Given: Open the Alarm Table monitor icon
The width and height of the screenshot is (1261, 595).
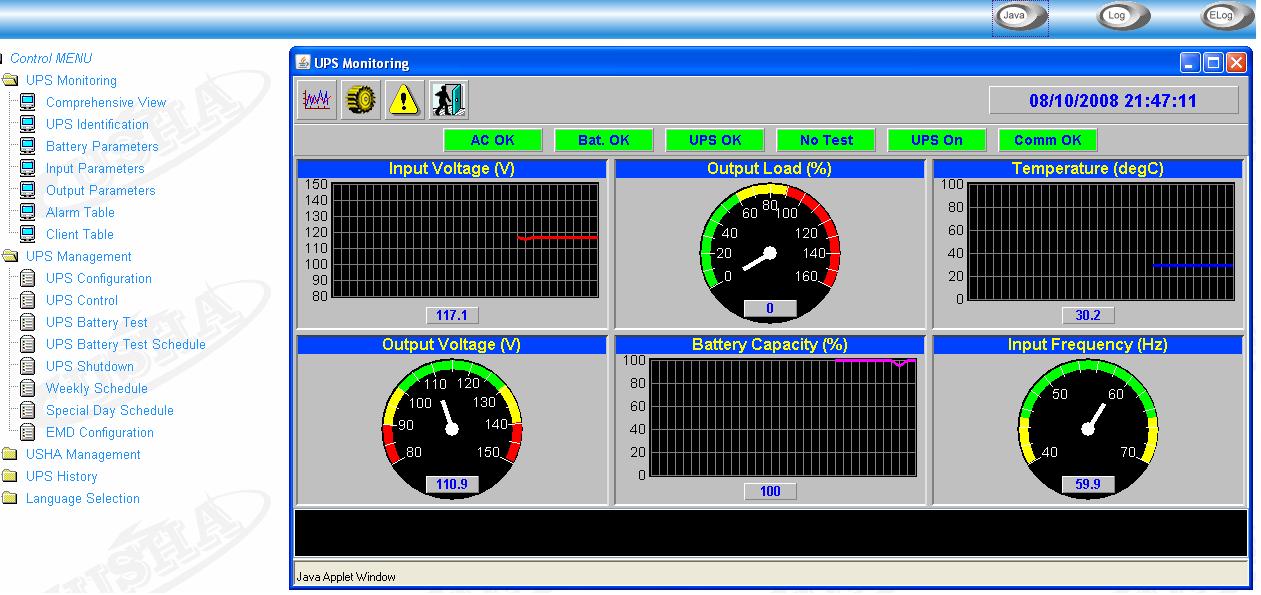Looking at the screenshot, I should click(26, 212).
